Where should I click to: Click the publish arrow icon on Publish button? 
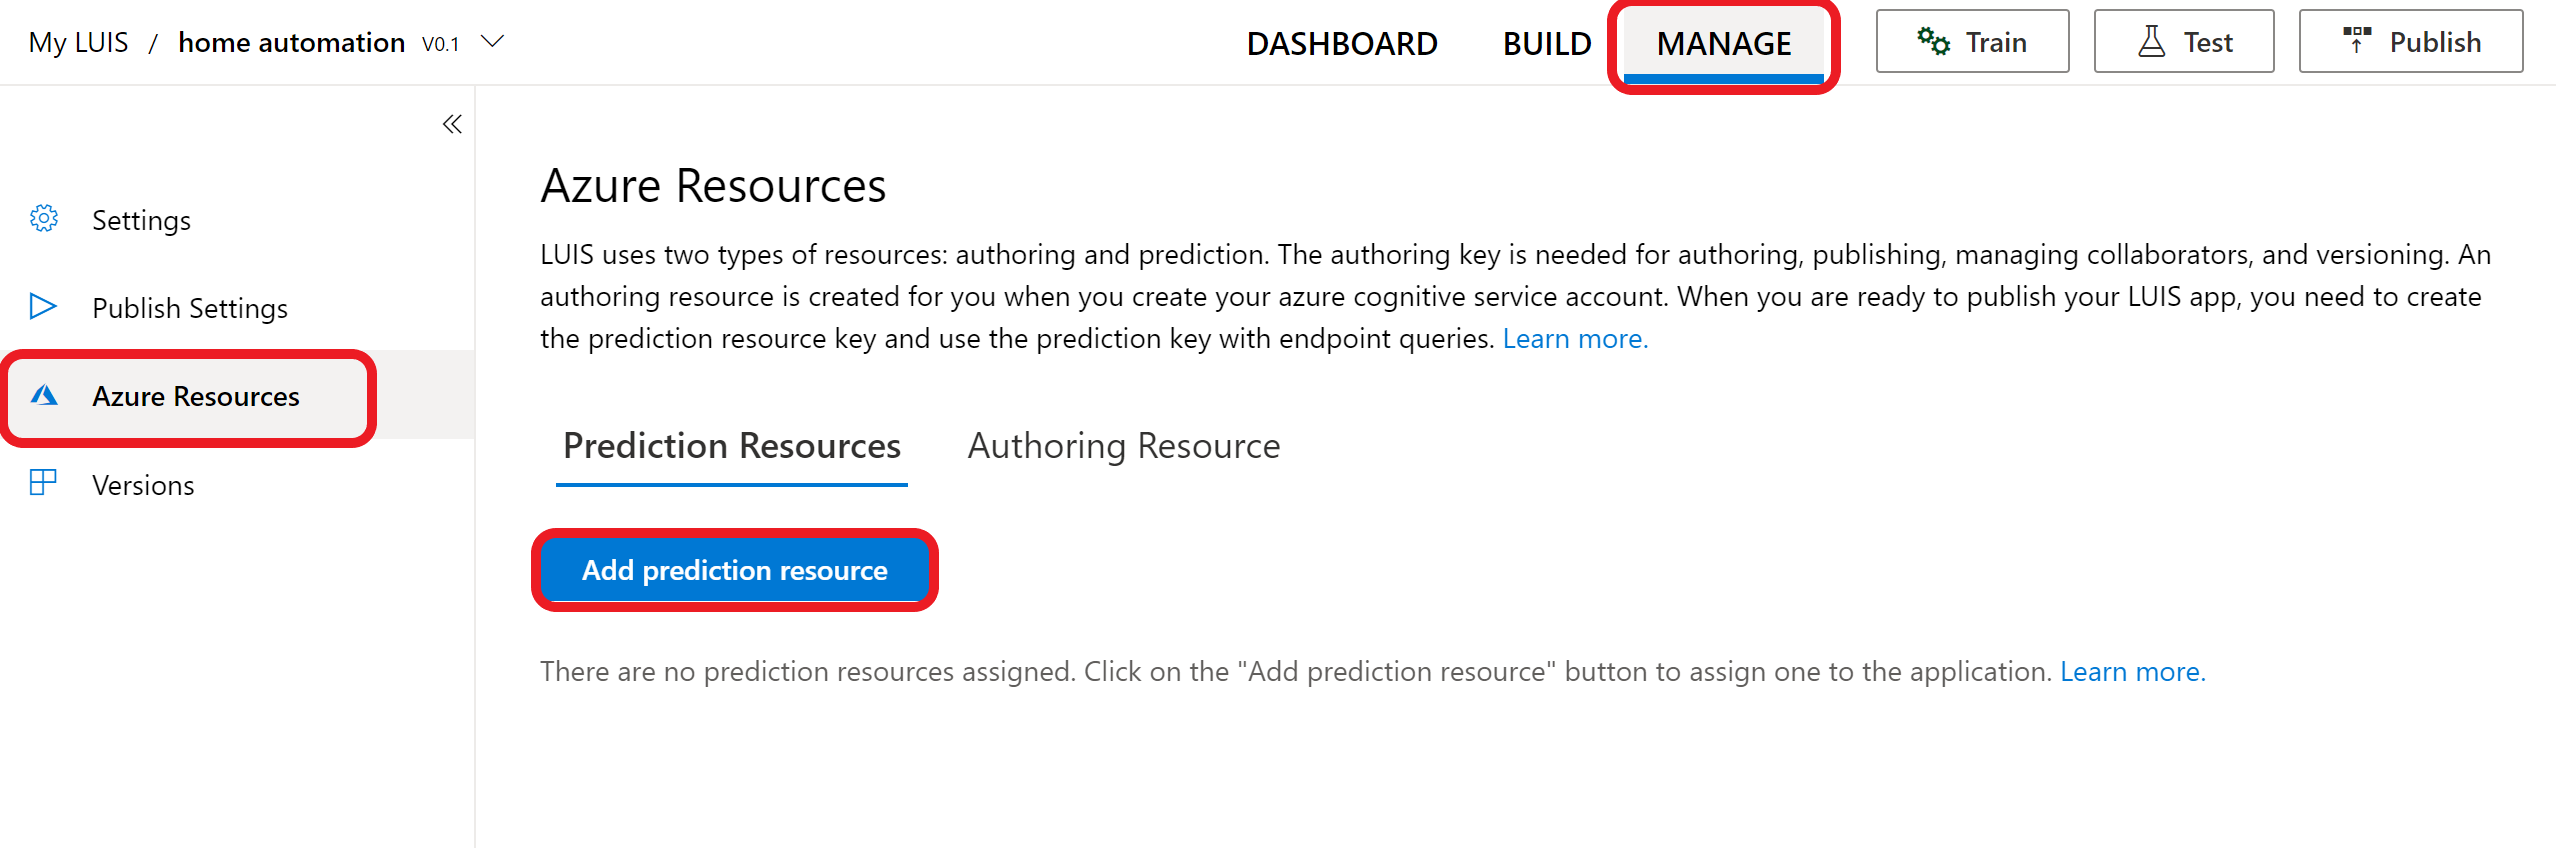[2357, 40]
